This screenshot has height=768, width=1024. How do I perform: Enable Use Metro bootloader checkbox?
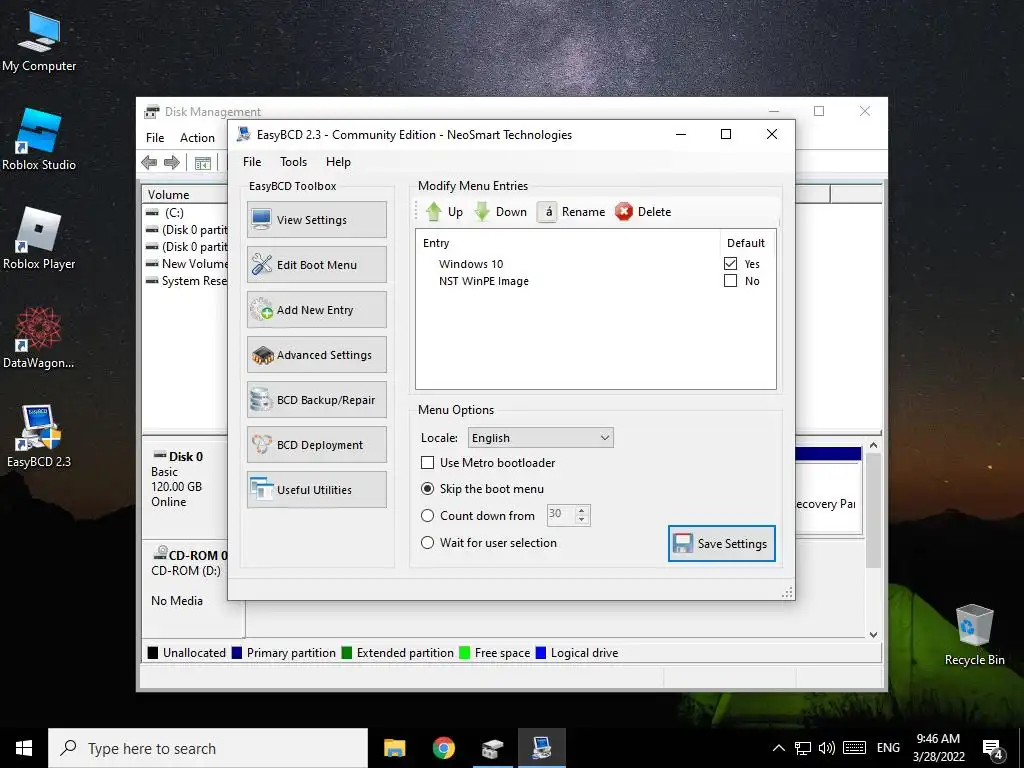click(427, 462)
